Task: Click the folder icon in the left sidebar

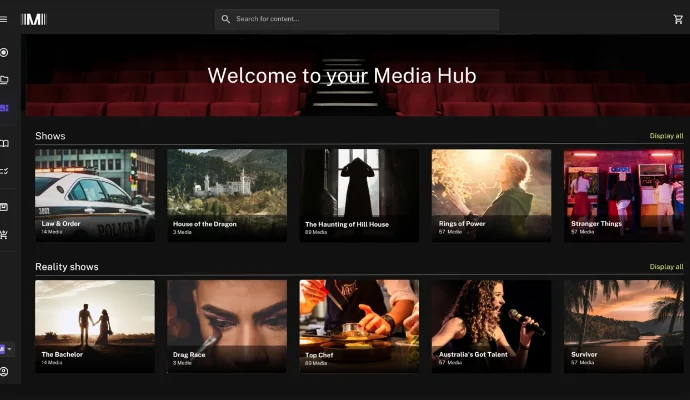Action: click(4, 80)
